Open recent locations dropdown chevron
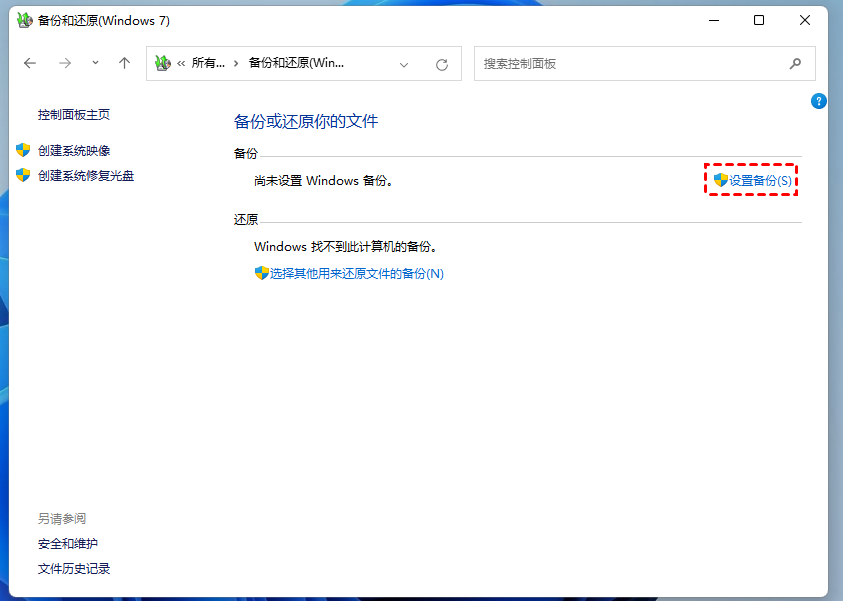The image size is (843, 601). coord(95,63)
